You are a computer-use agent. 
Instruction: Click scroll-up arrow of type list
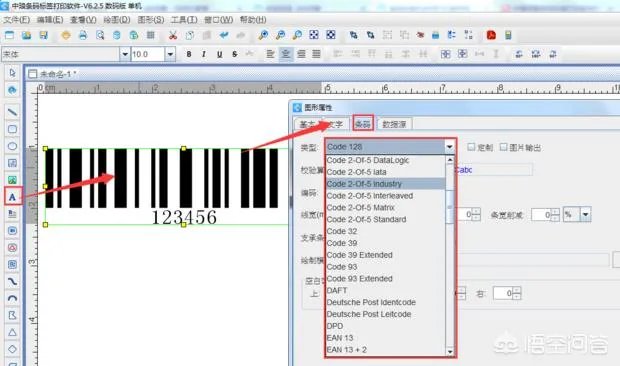click(x=450, y=160)
